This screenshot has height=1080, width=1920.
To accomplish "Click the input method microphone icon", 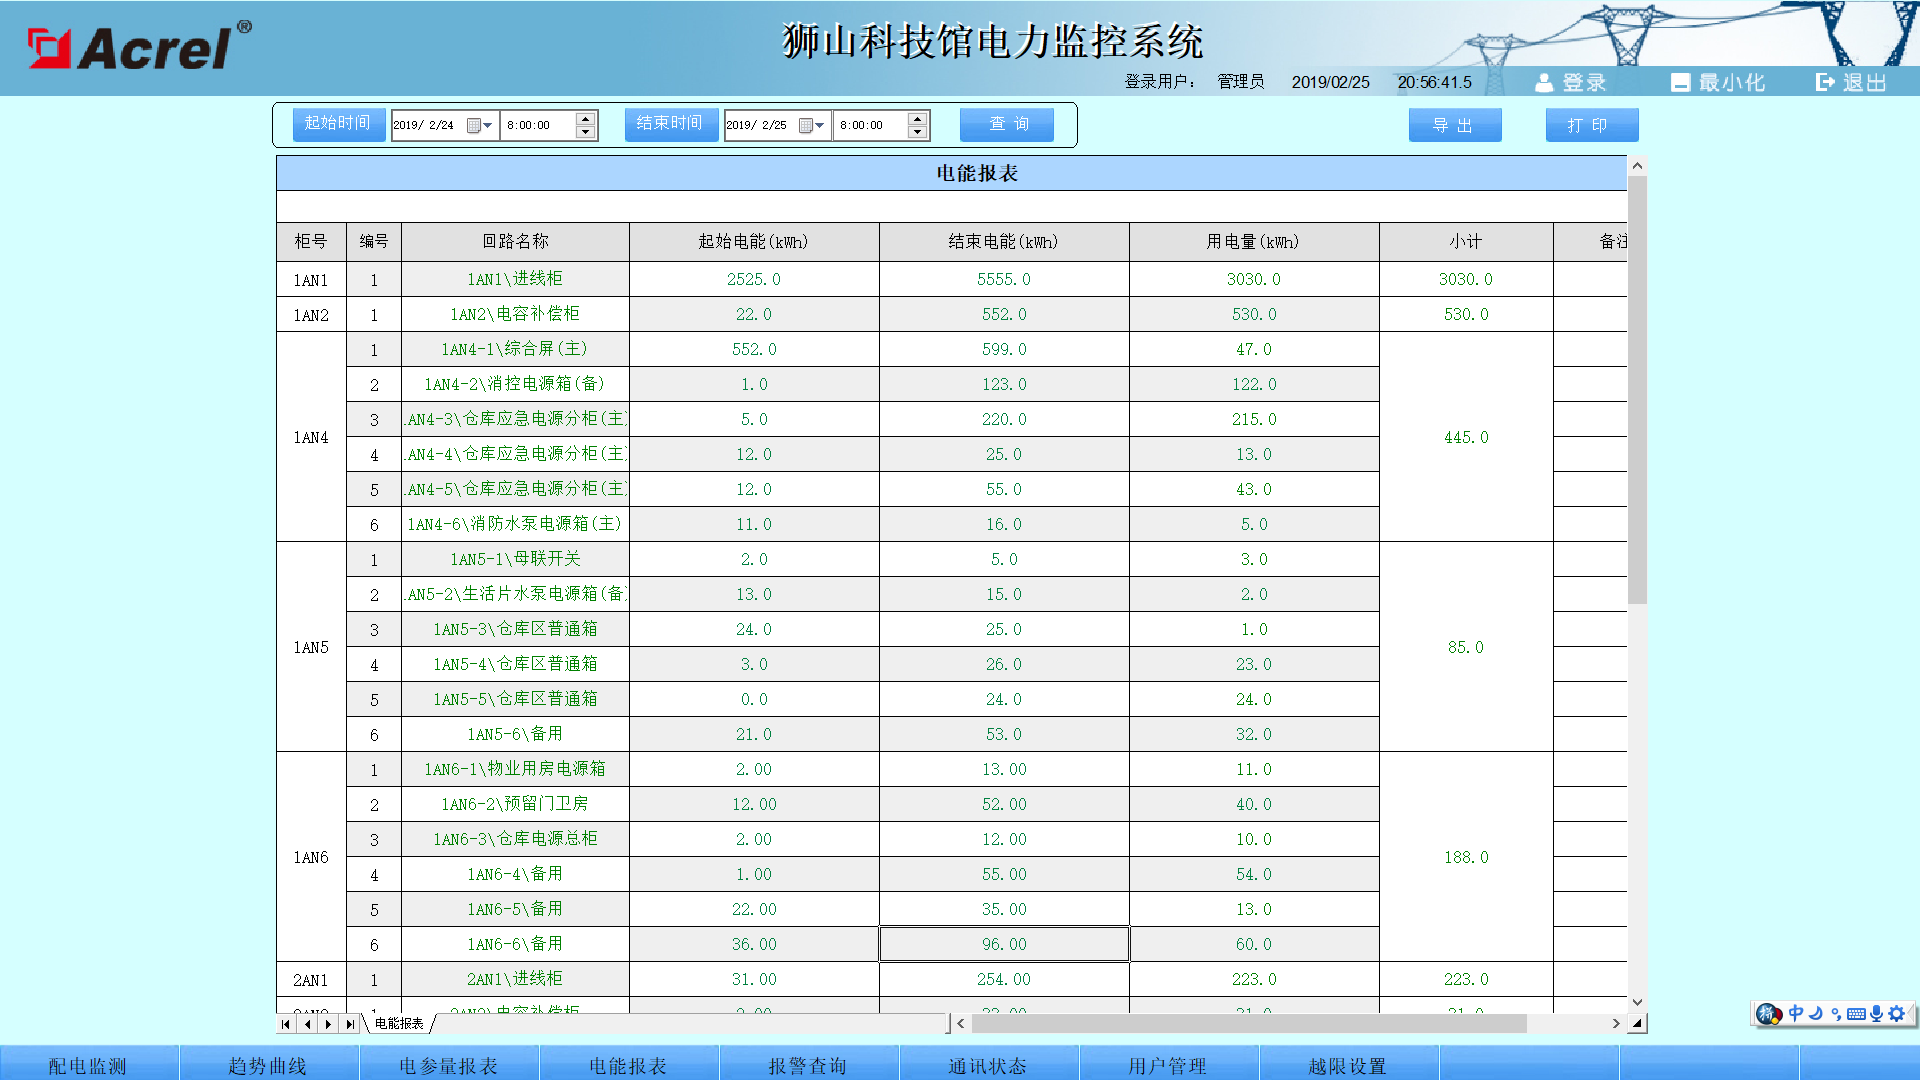I will [1876, 1014].
